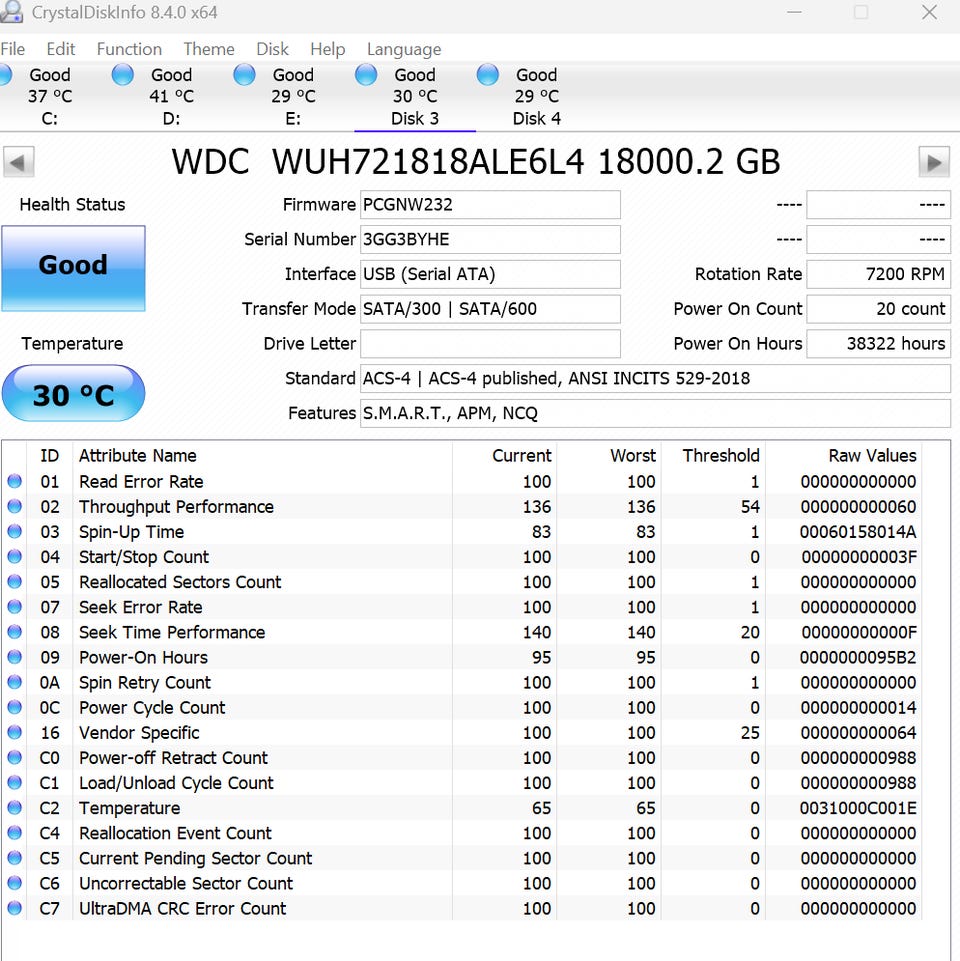Image resolution: width=960 pixels, height=961 pixels.
Task: Select the D: drive tab
Action: (172, 96)
